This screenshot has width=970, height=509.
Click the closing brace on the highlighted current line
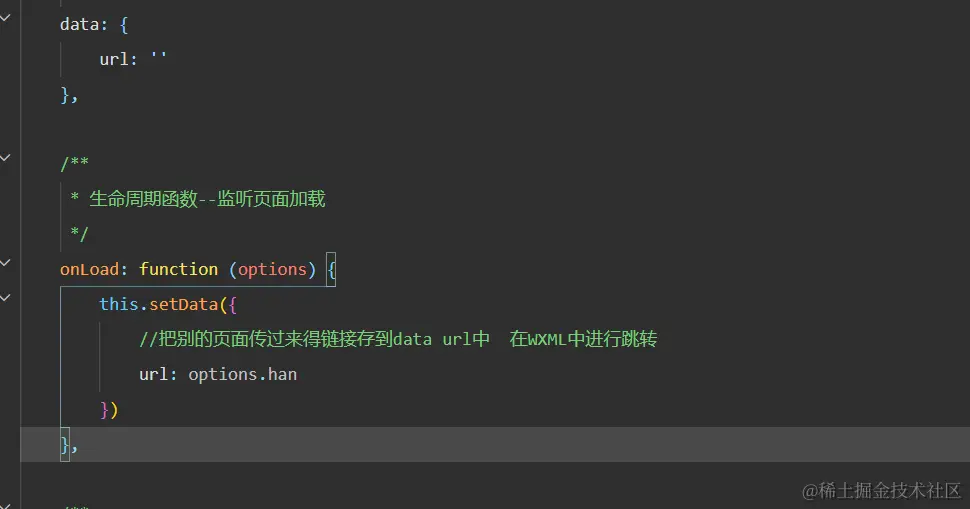65,445
